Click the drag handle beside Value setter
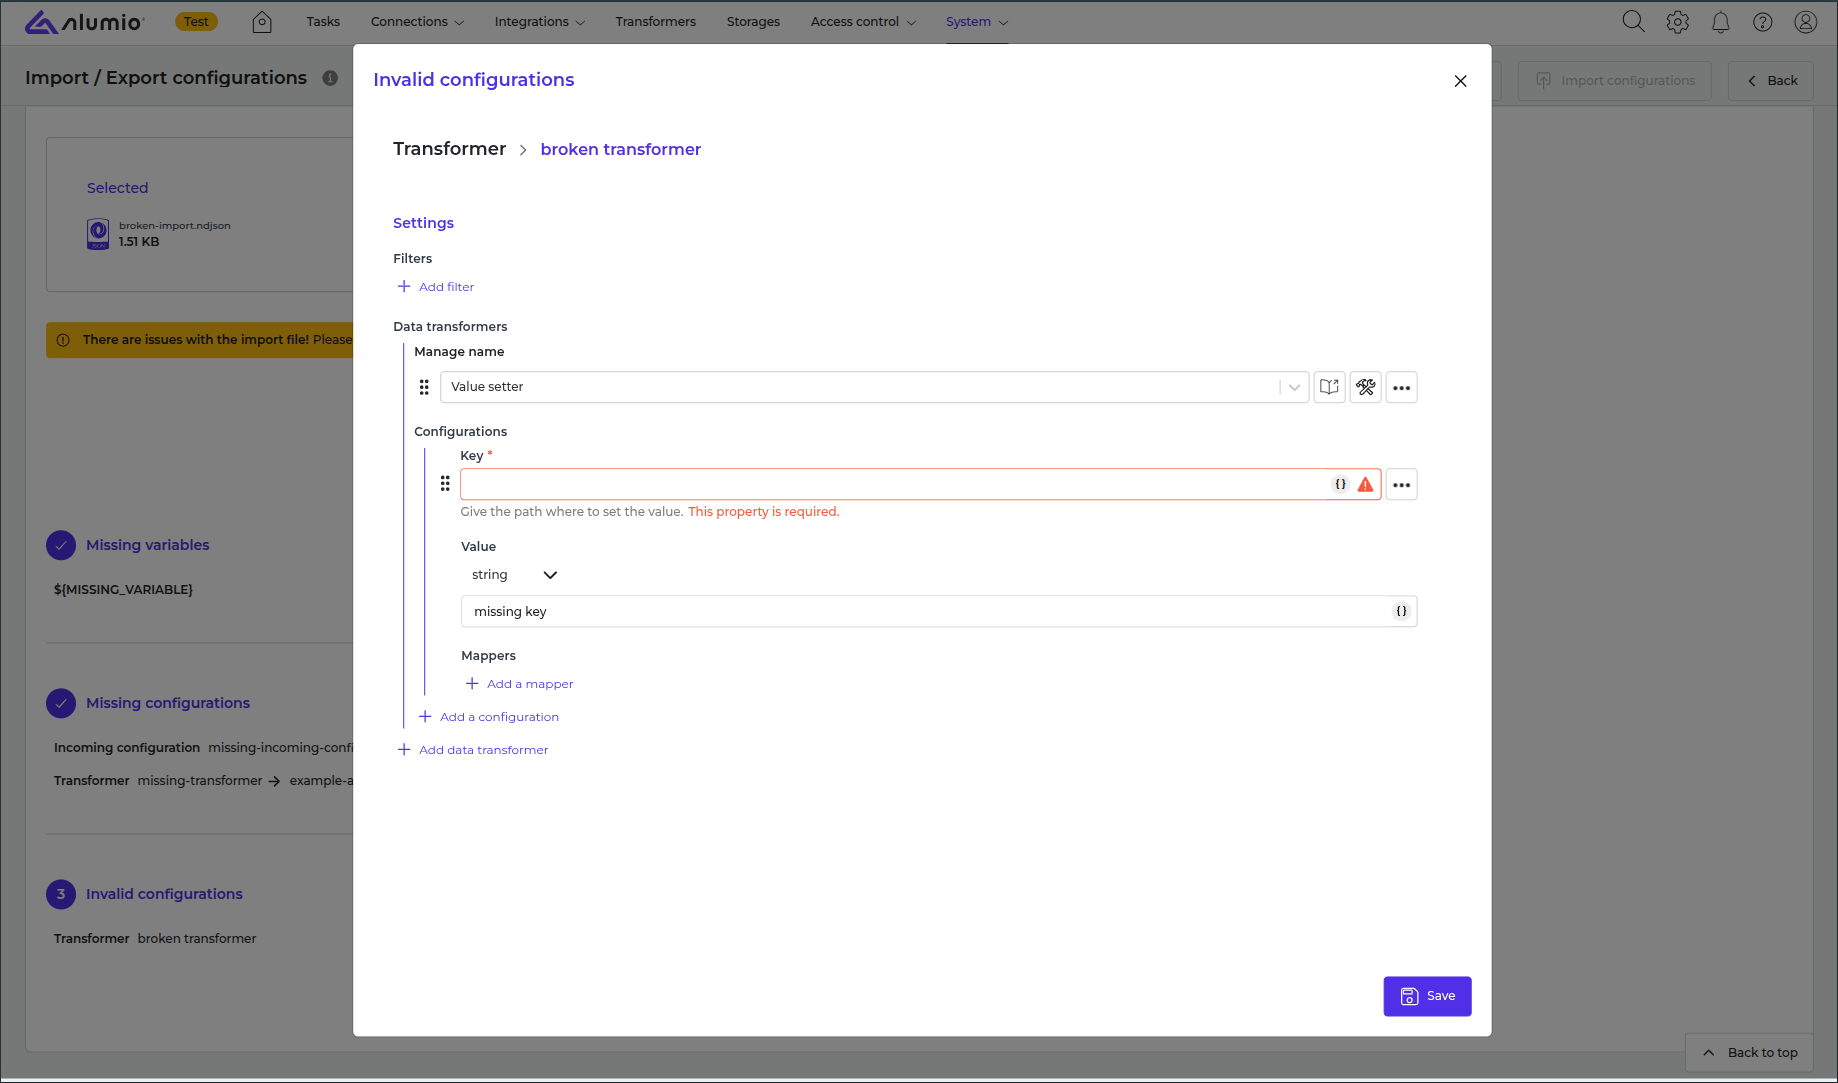The height and width of the screenshot is (1083, 1838). (x=424, y=387)
